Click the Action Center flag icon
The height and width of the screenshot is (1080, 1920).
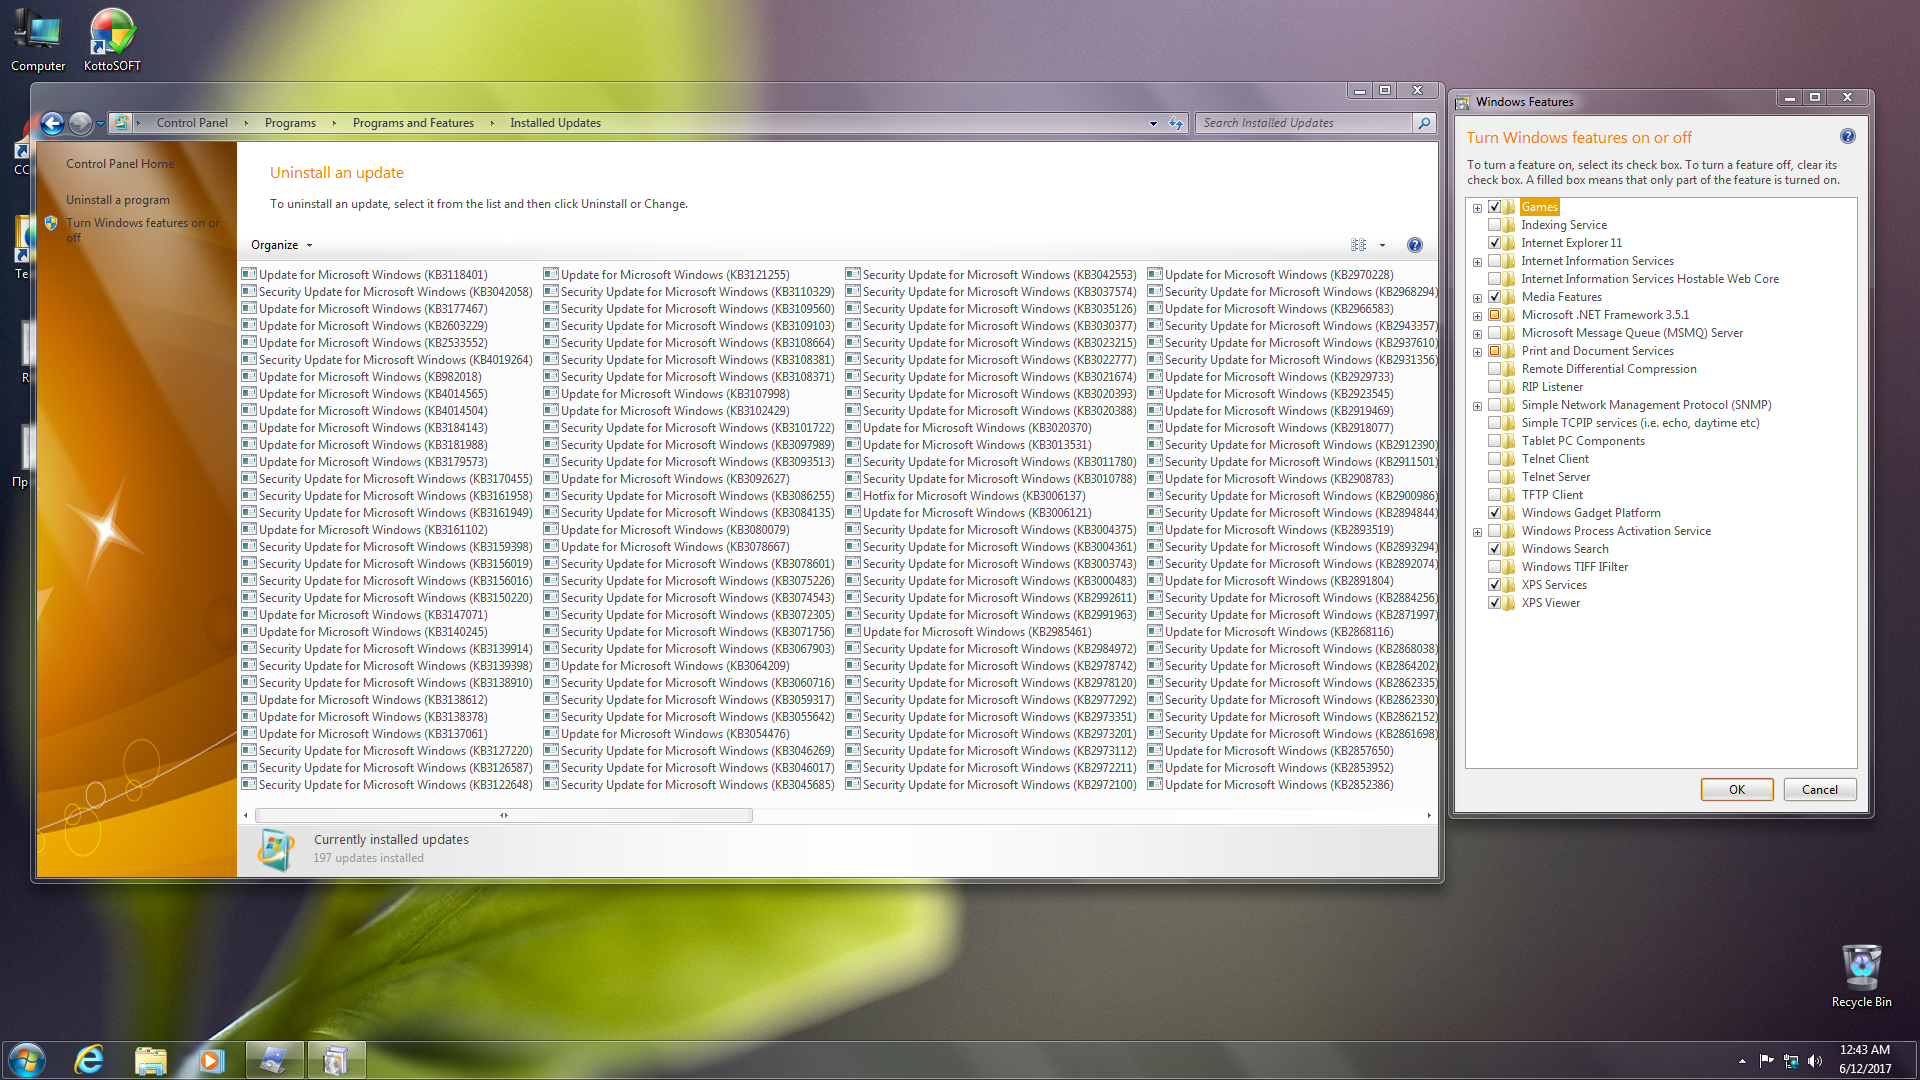pos(1766,1061)
